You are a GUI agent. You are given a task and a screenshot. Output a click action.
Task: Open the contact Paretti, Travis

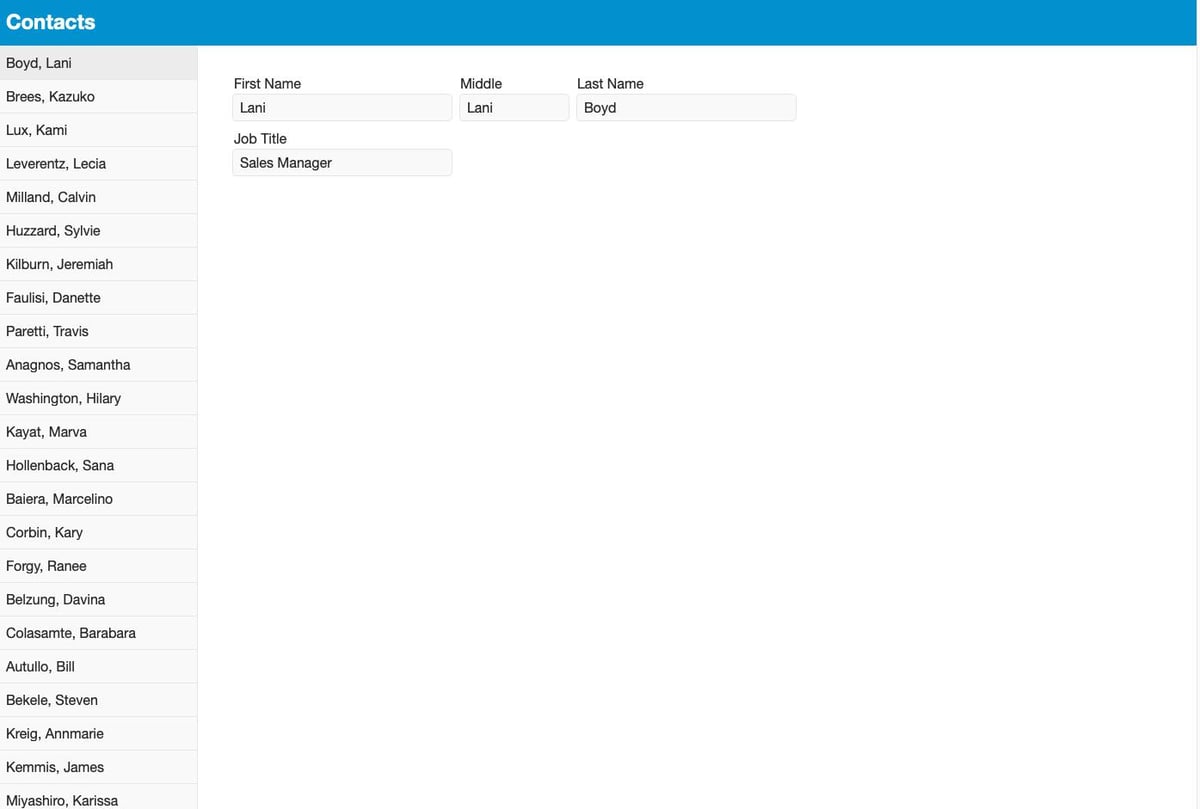pyautogui.click(x=98, y=331)
